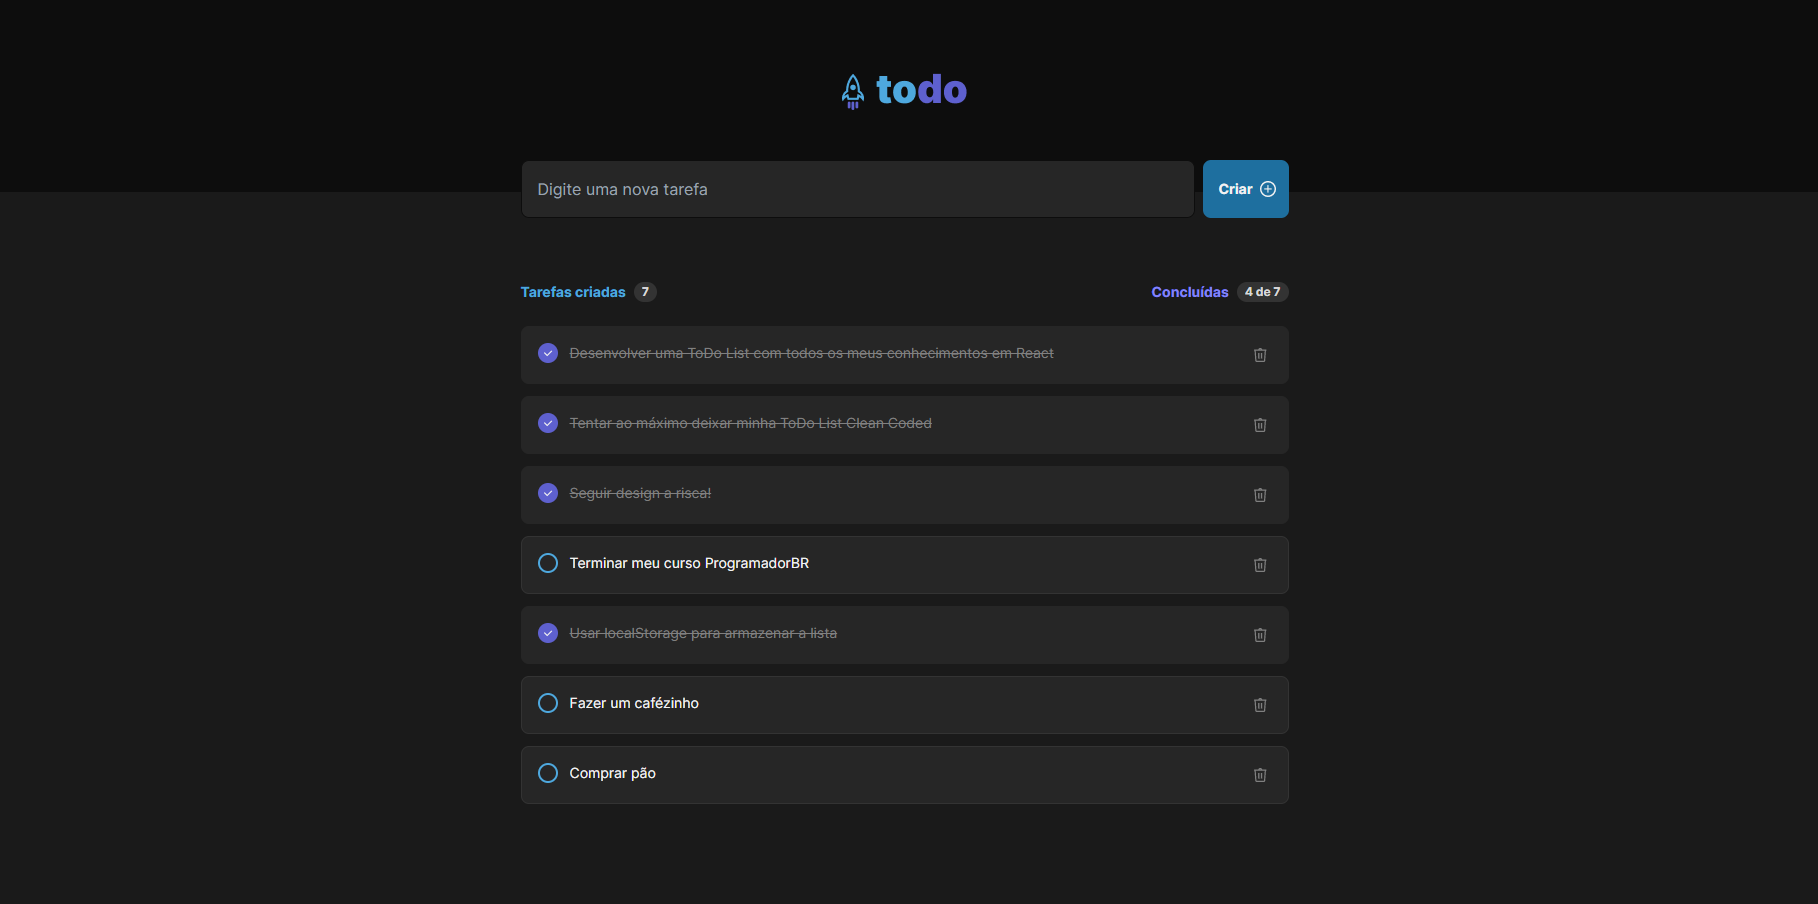The width and height of the screenshot is (1818, 904).
Task: Delete 'Seguir design a risca!' with trash icon
Action: [x=1259, y=494]
